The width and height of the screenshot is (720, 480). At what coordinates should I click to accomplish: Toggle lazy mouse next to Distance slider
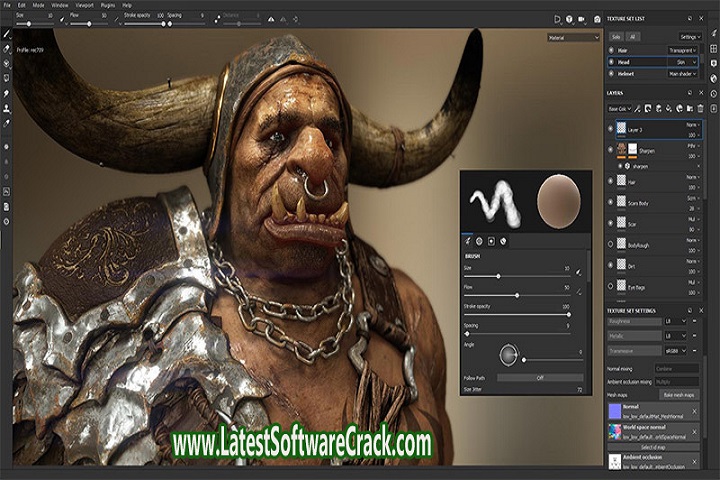[217, 20]
